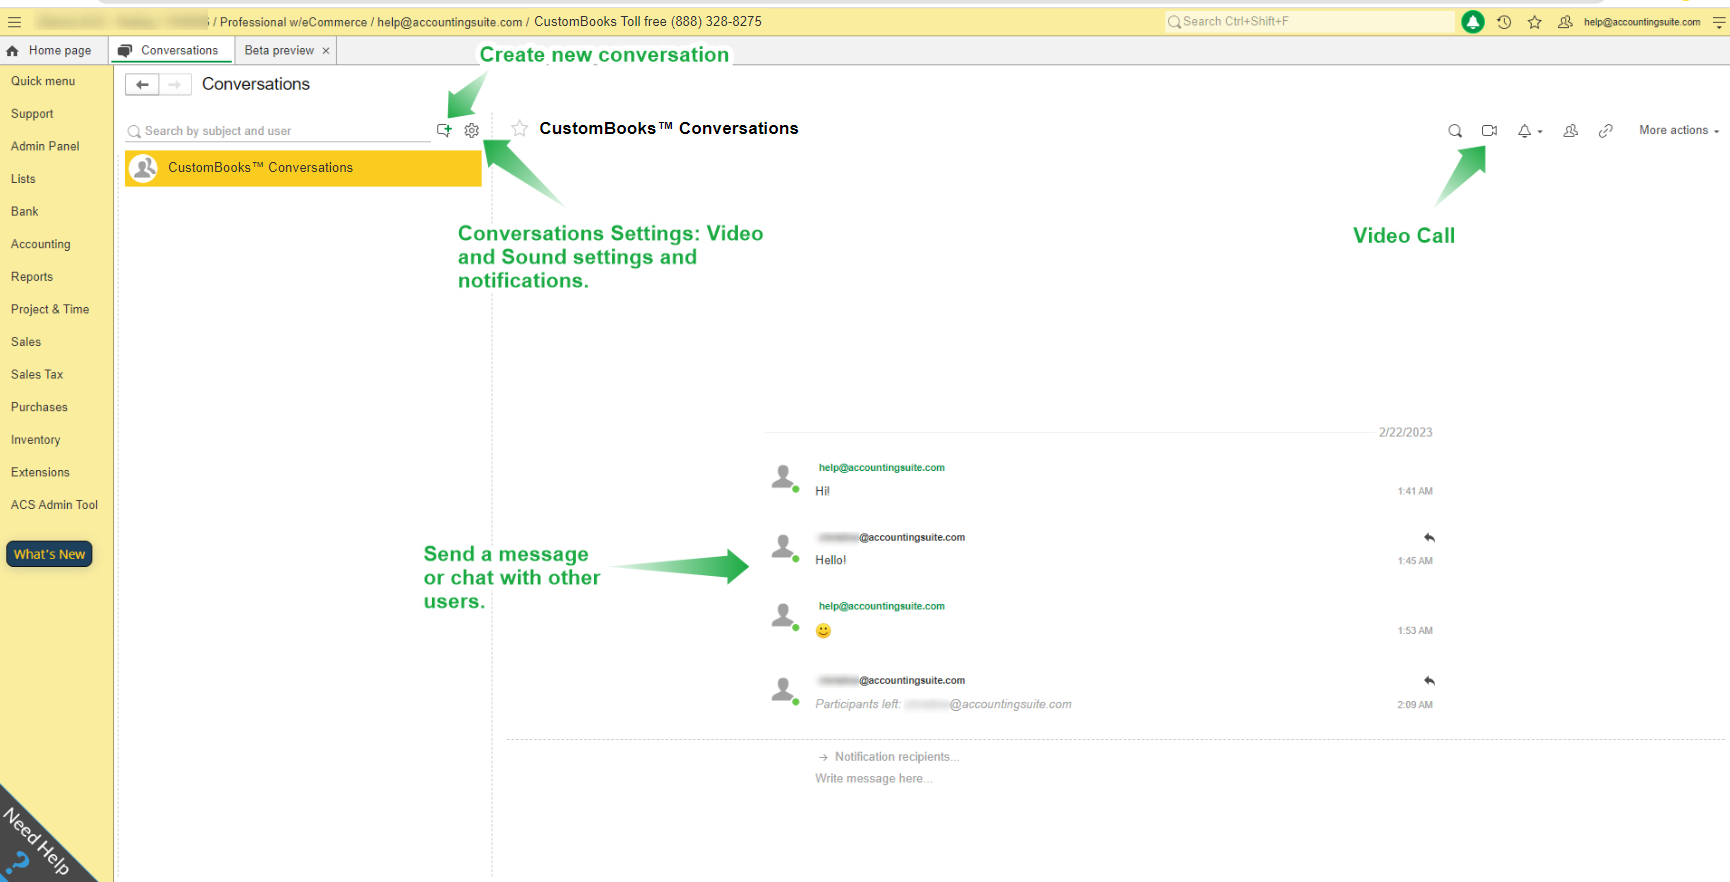Open Support in the sidebar

32,114
